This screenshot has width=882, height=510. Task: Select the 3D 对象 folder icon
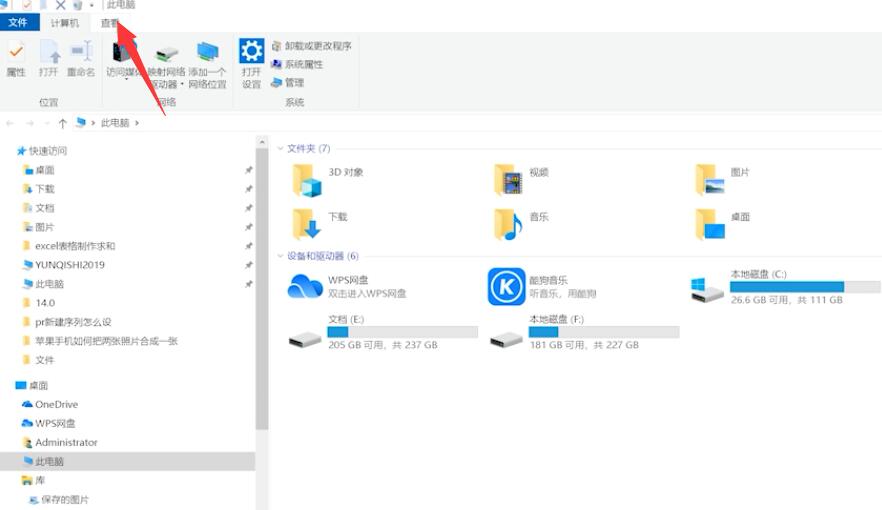(307, 180)
